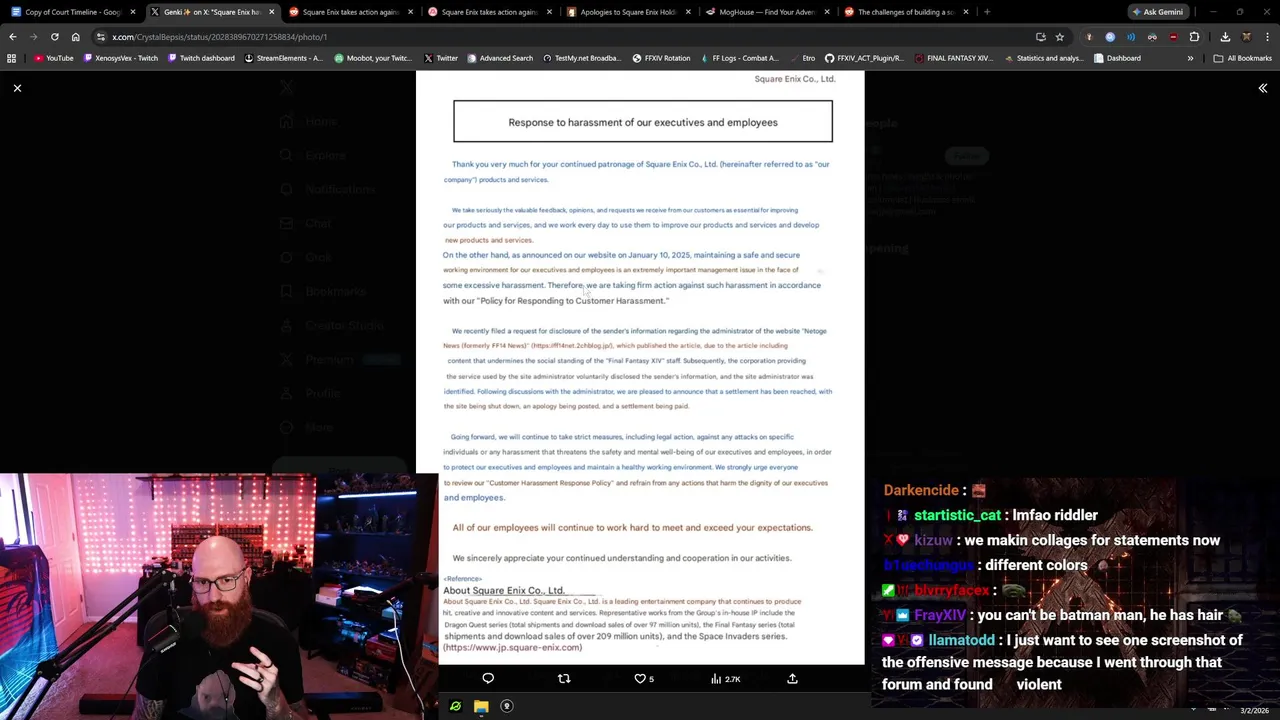Open the FFXIV Rotation bookmark

660,58
